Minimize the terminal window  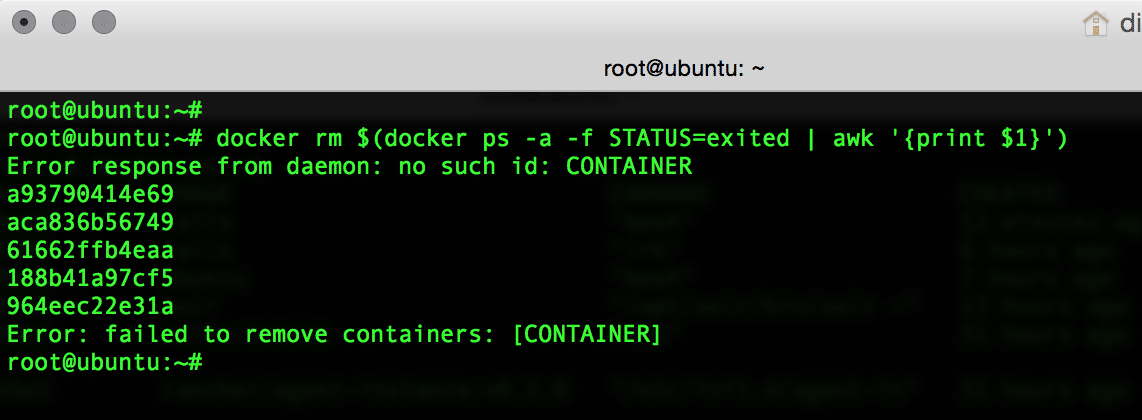65,21
